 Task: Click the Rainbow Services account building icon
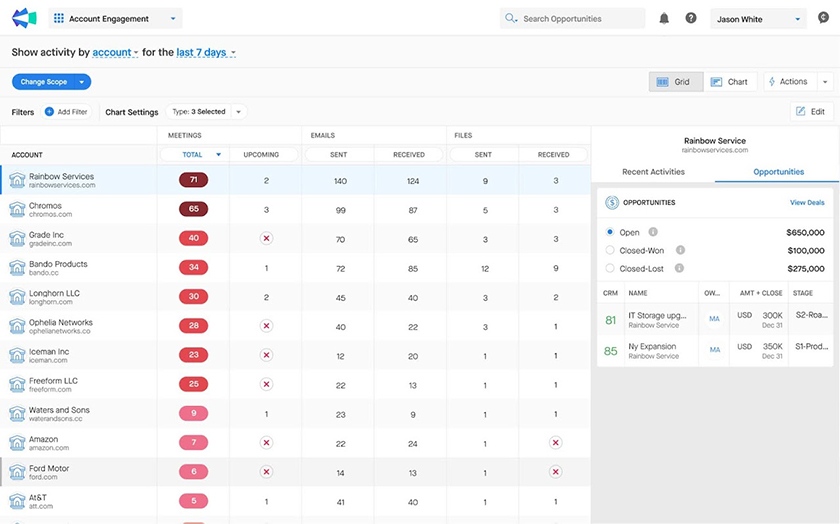[x=17, y=180]
